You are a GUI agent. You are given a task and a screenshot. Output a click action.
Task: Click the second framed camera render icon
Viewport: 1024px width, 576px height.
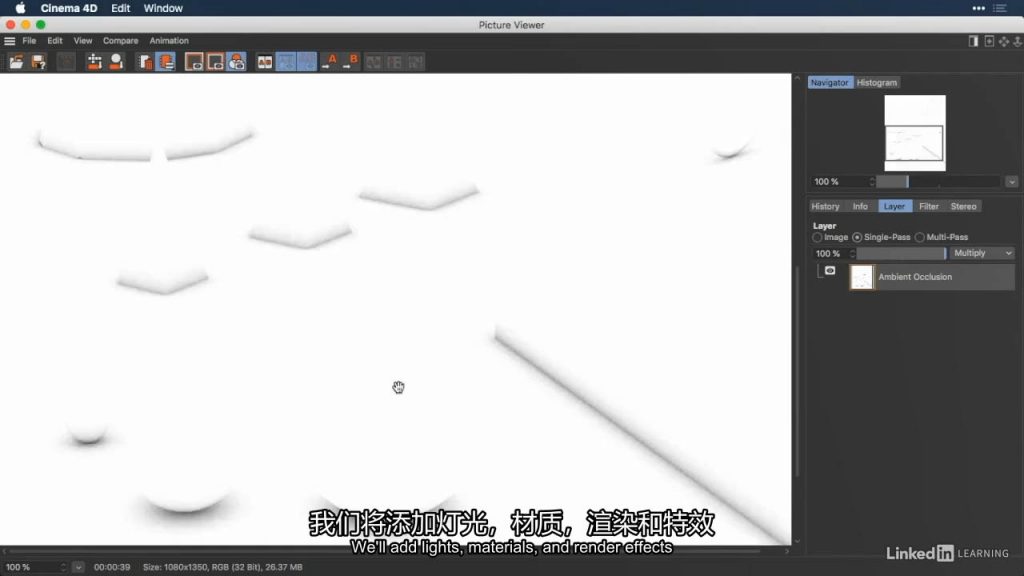click(216, 62)
